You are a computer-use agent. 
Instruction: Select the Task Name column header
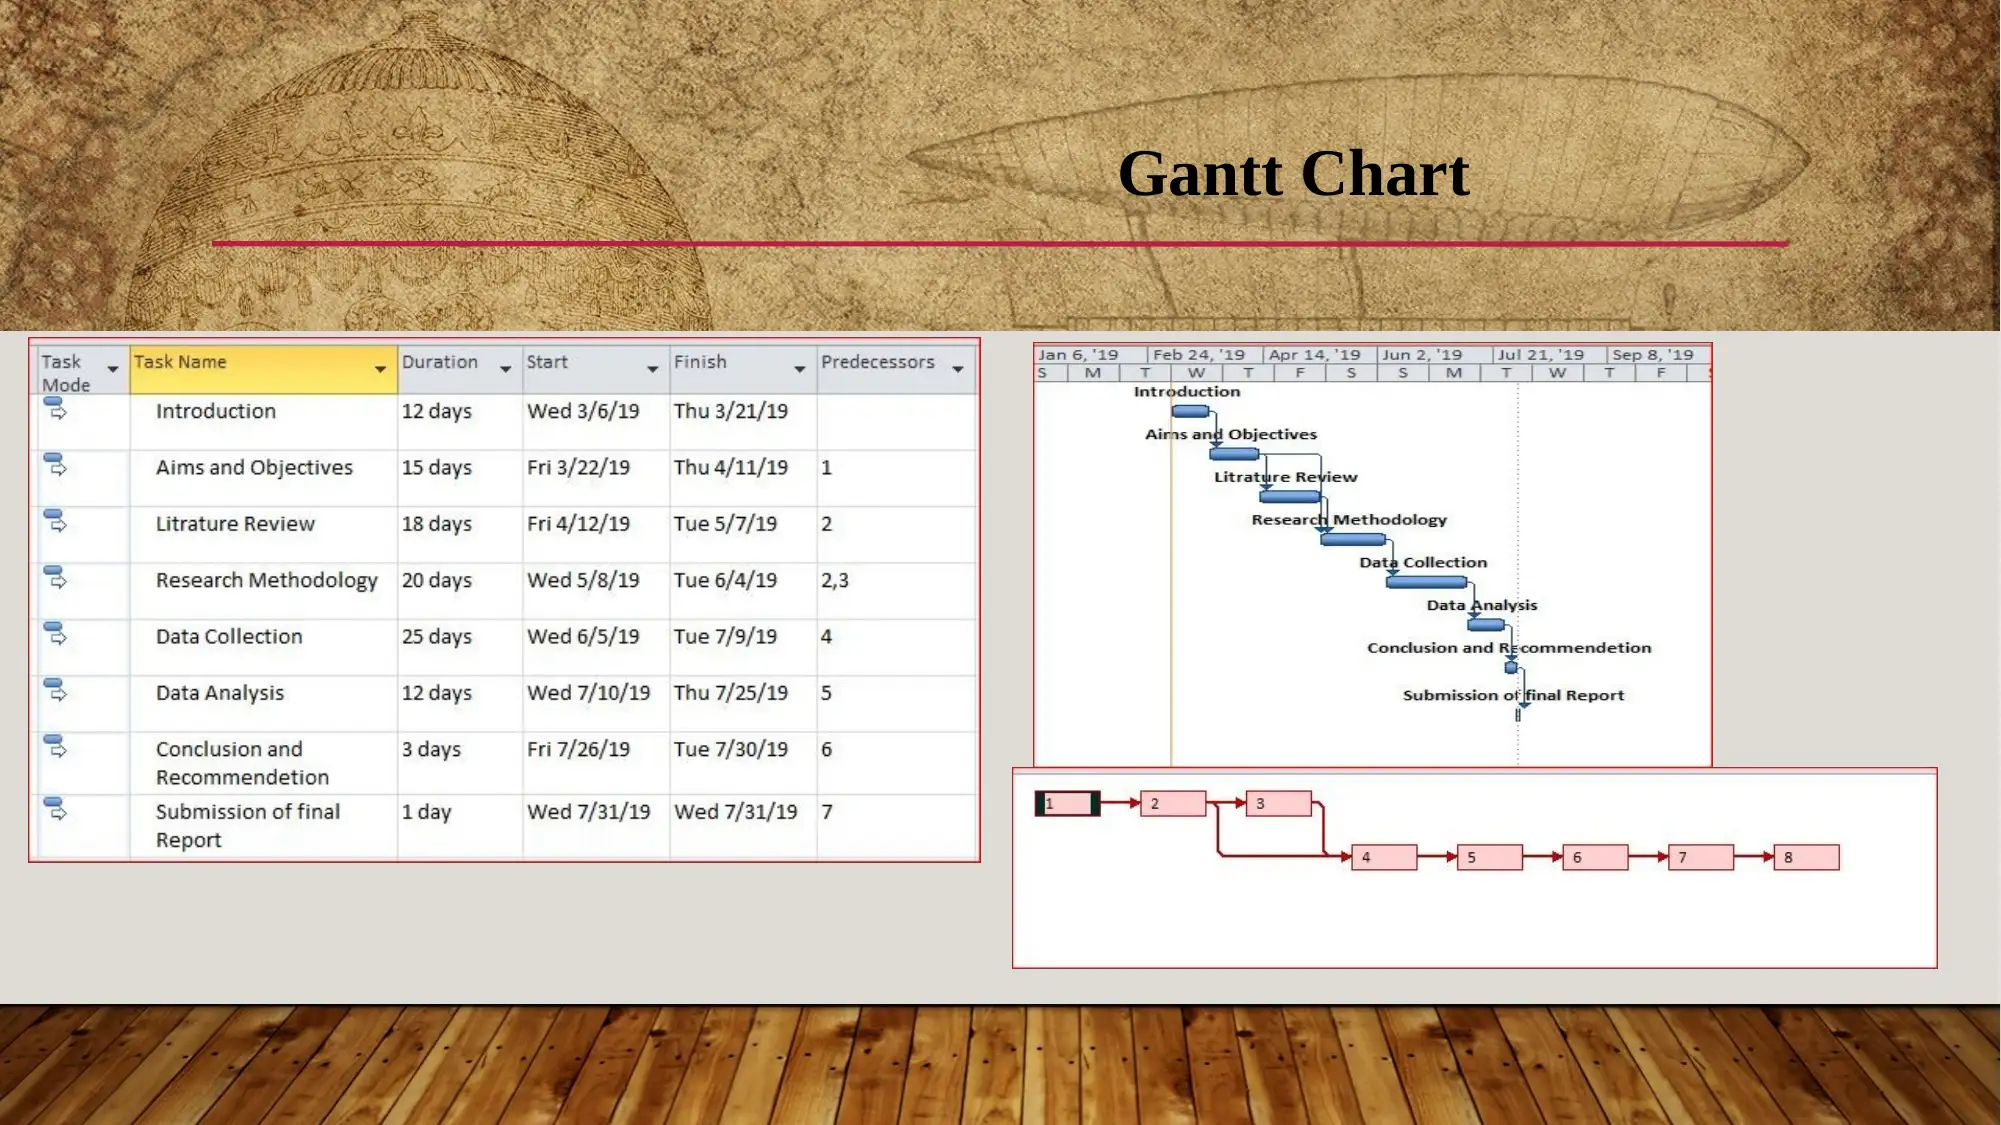[x=263, y=370]
